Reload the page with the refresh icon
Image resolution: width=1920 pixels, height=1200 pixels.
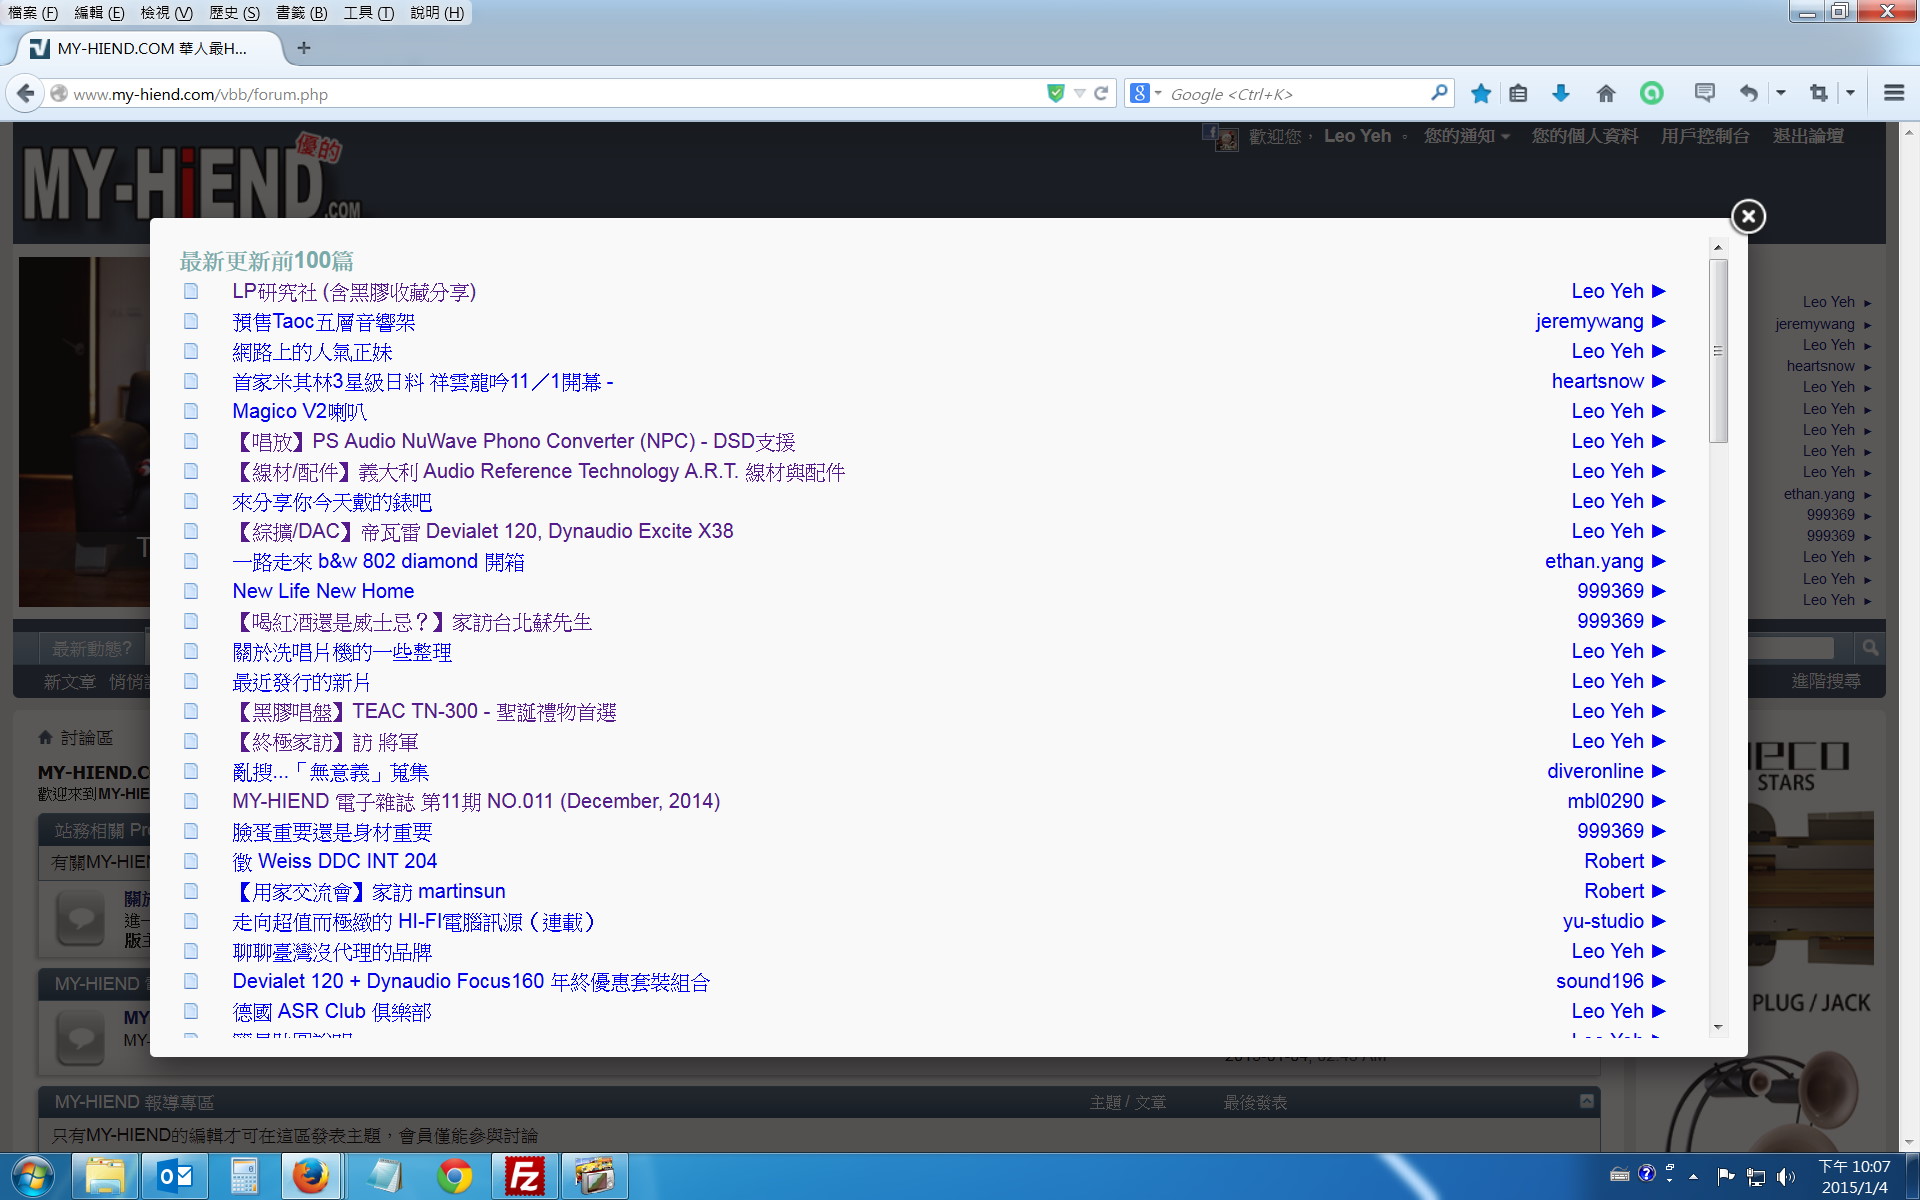pos(1101,93)
